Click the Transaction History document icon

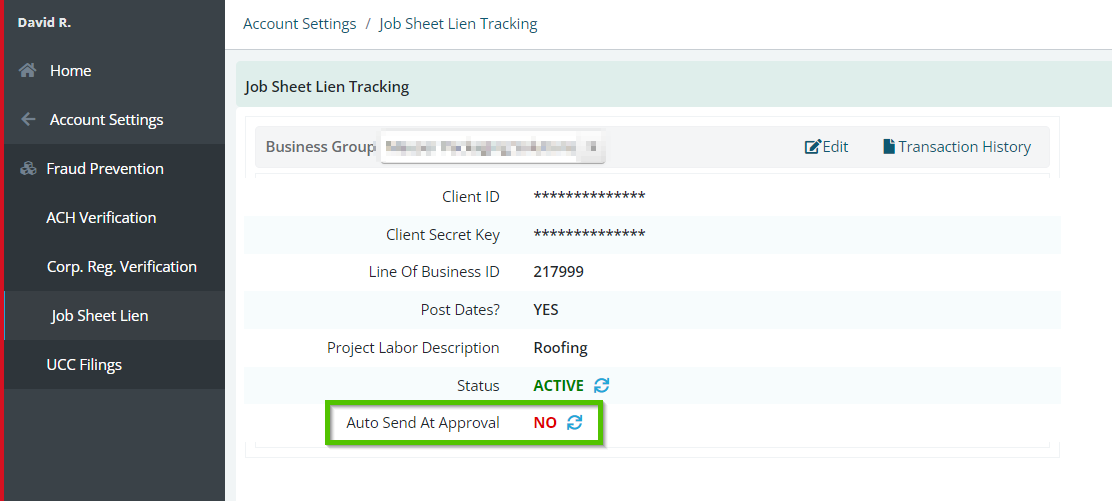pyautogui.click(x=889, y=147)
